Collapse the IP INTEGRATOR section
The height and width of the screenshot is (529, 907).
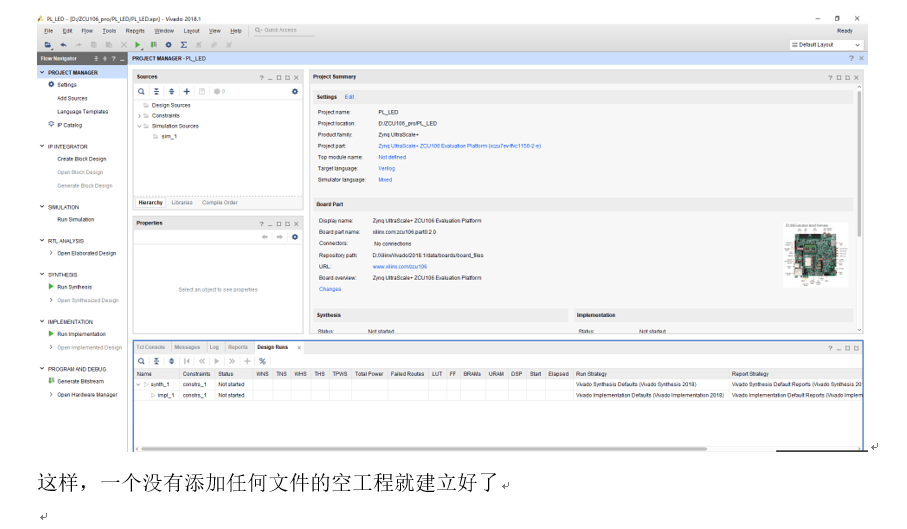42,146
